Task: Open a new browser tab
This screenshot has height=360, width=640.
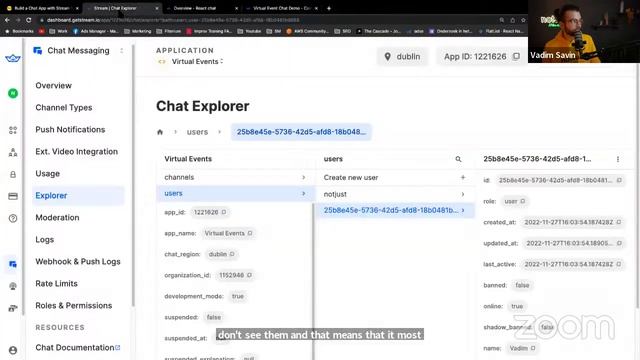Action: (329, 8)
